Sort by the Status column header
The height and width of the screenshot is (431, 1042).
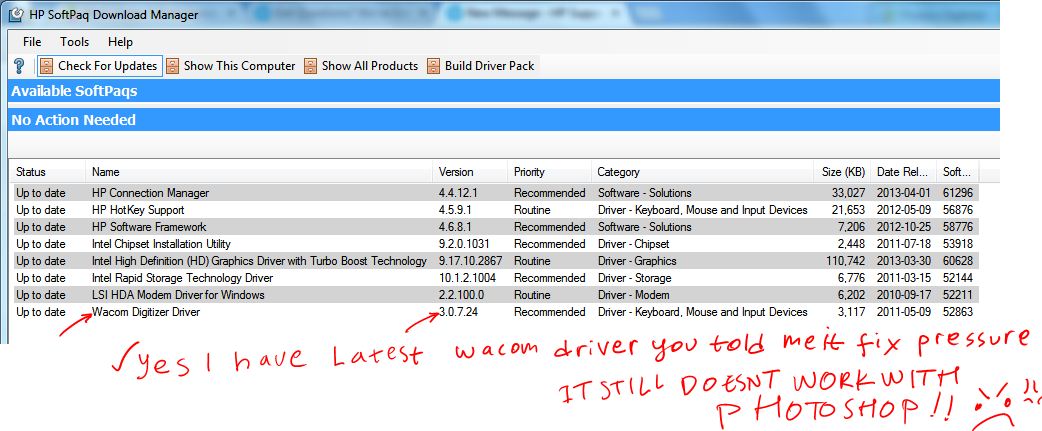click(x=47, y=172)
